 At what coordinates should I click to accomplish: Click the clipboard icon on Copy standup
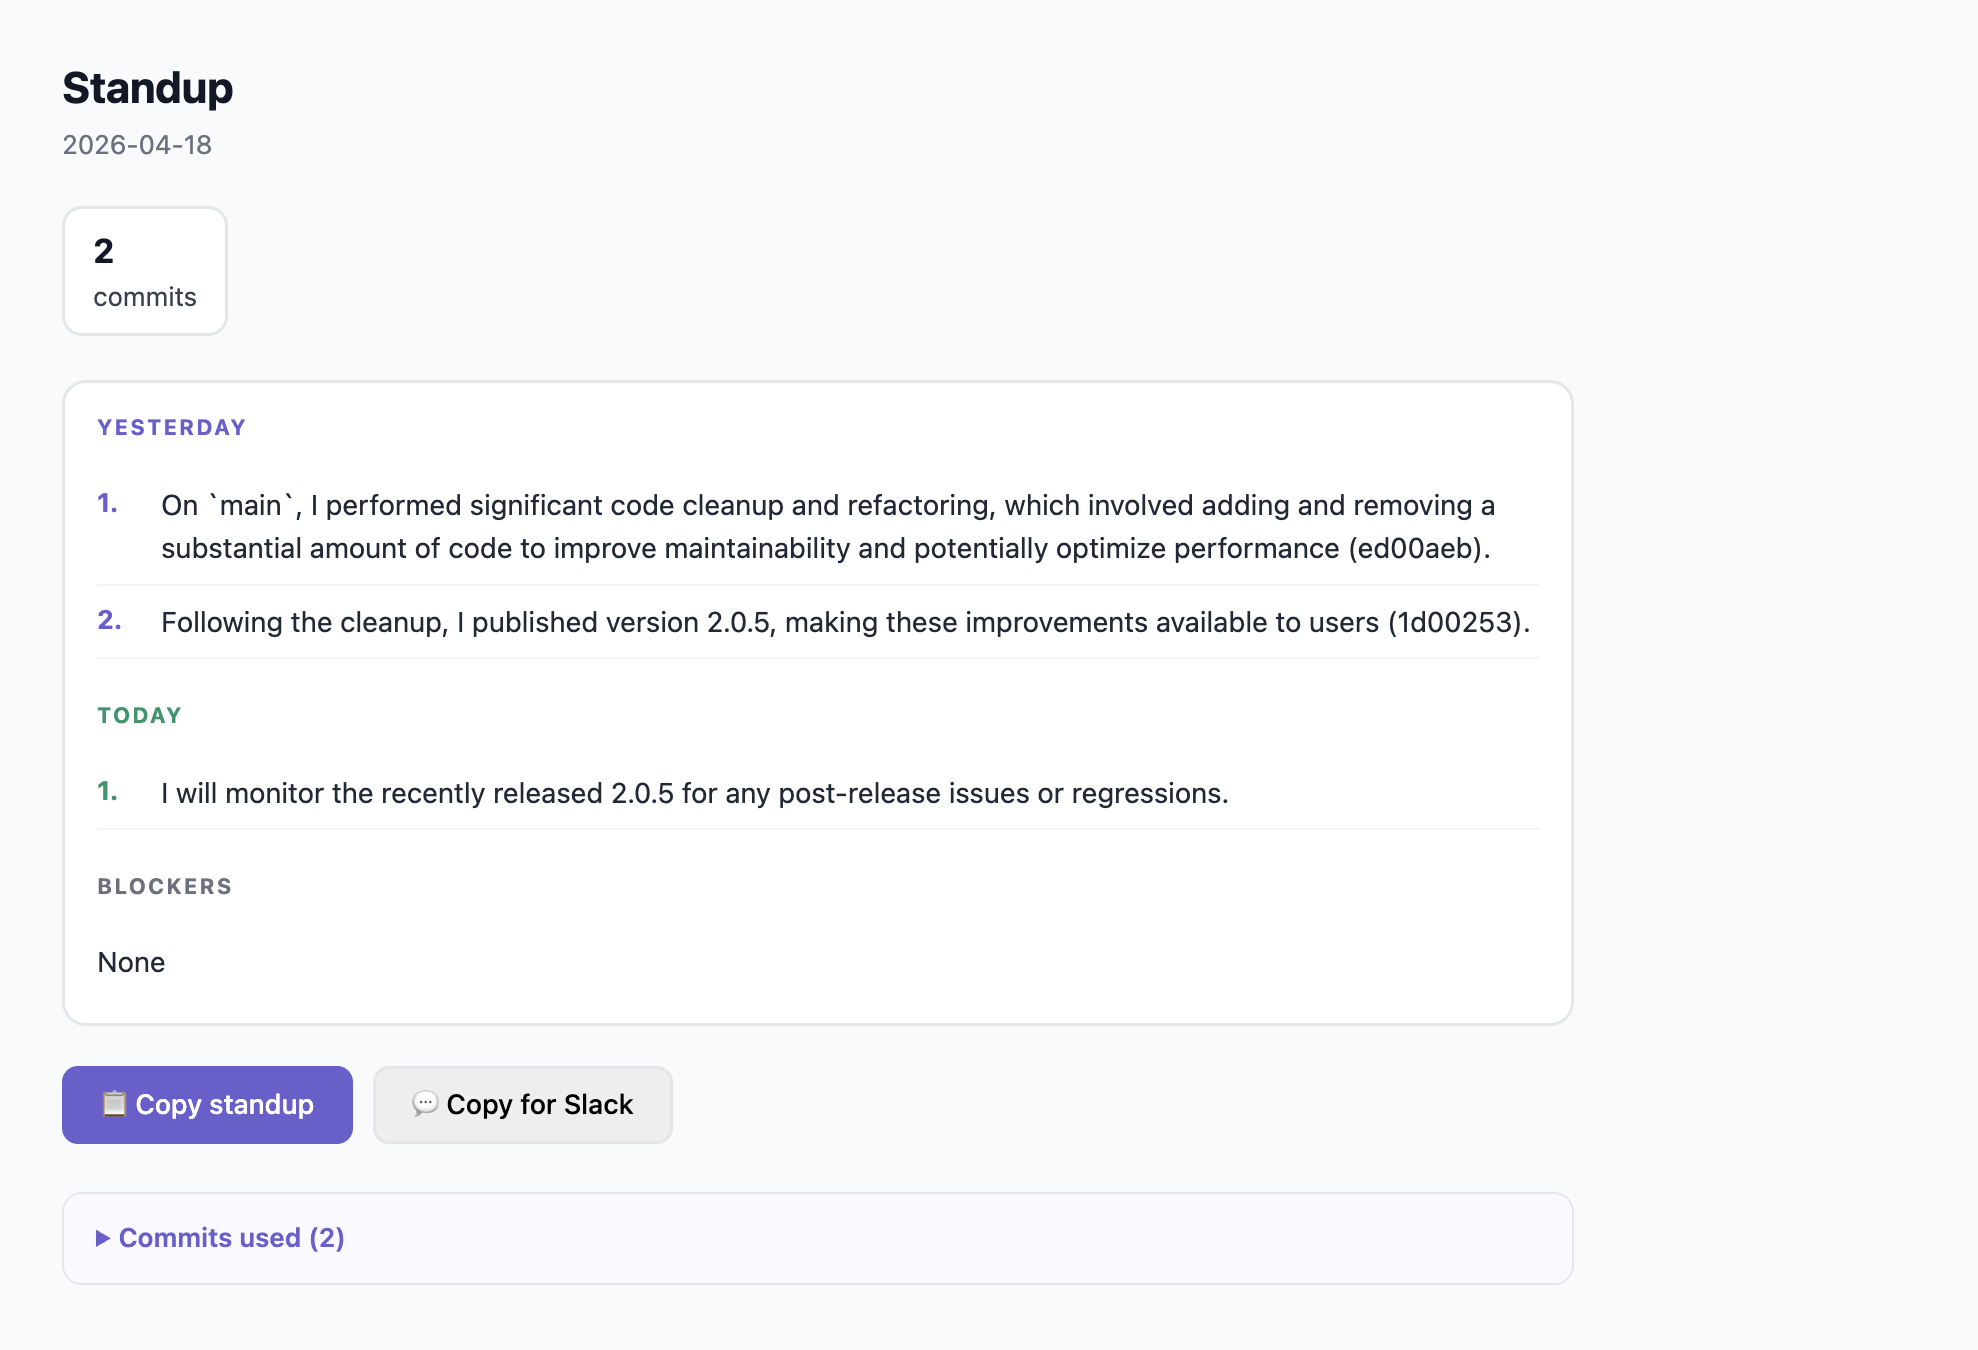pos(114,1104)
